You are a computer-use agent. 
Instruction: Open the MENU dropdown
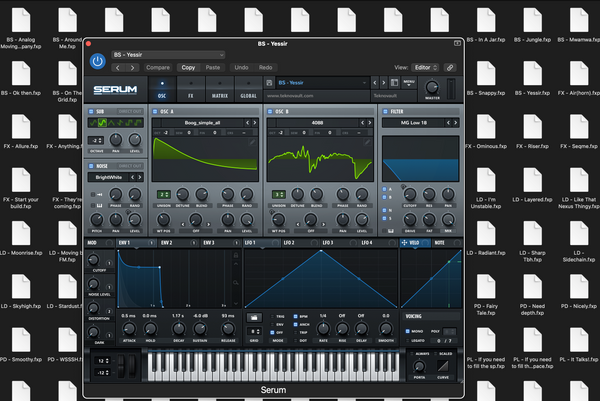click(x=409, y=83)
